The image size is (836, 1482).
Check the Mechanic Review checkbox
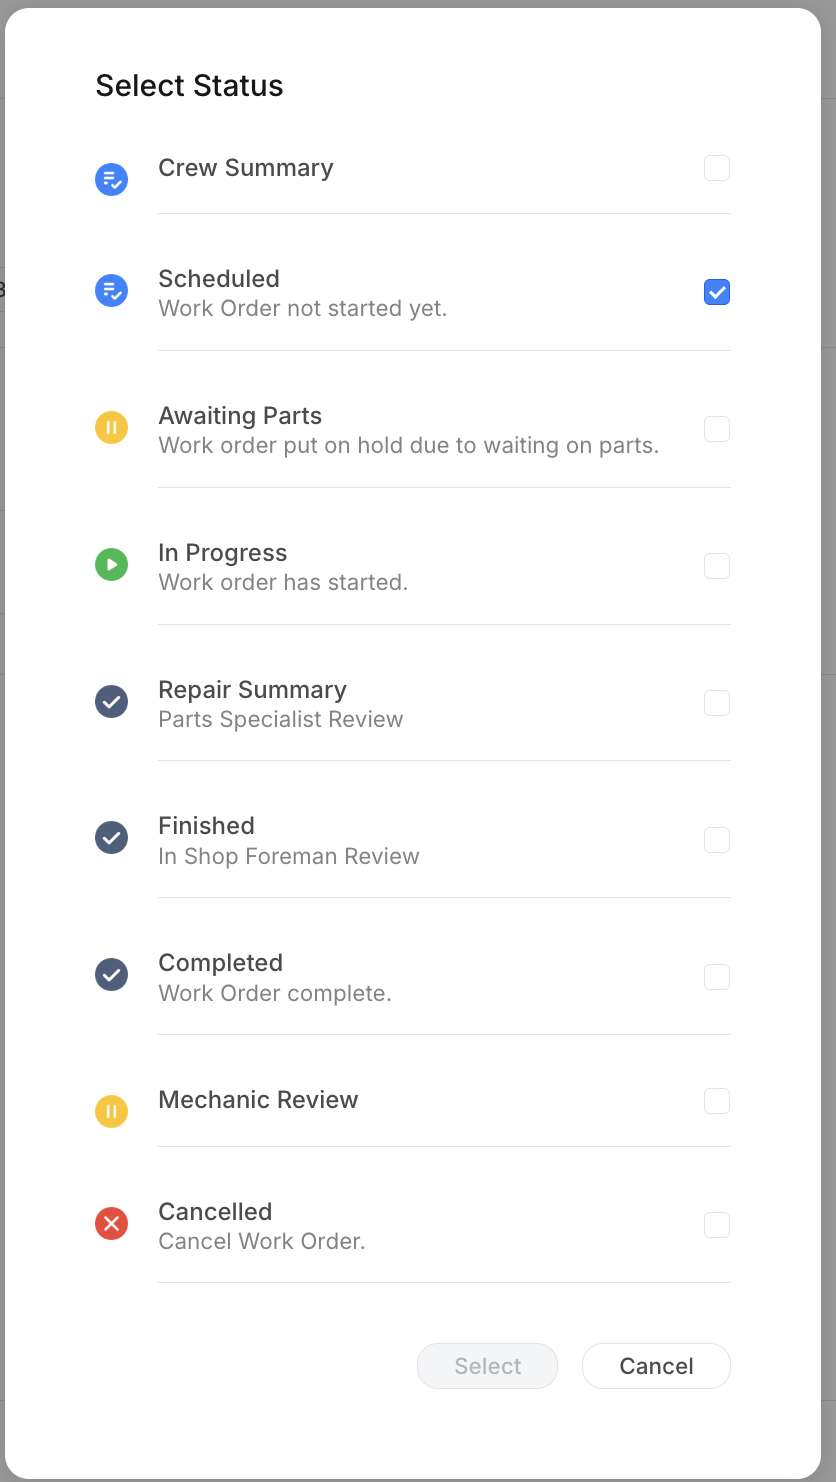coord(716,1101)
